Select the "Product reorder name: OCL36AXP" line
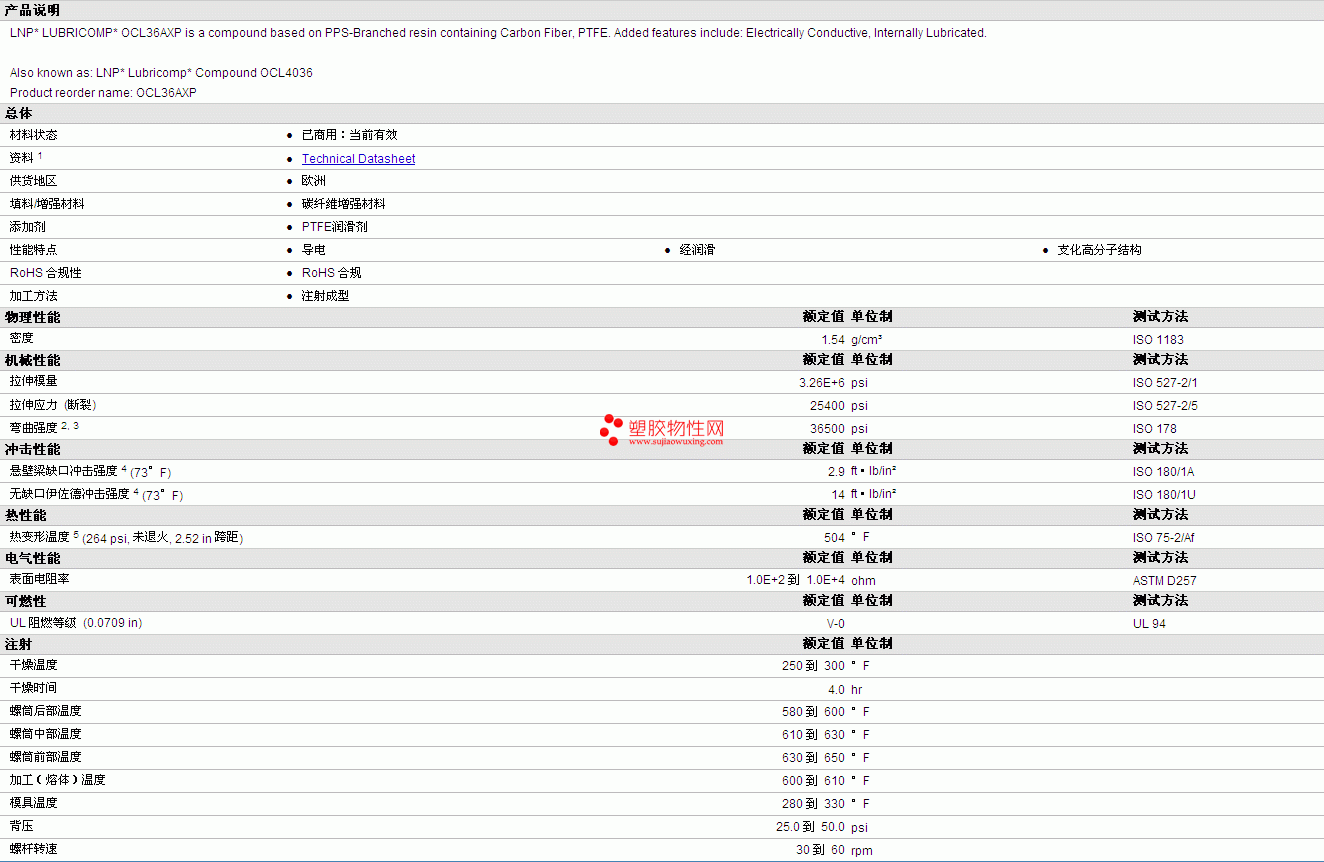The width and height of the screenshot is (1324, 862). [x=103, y=93]
